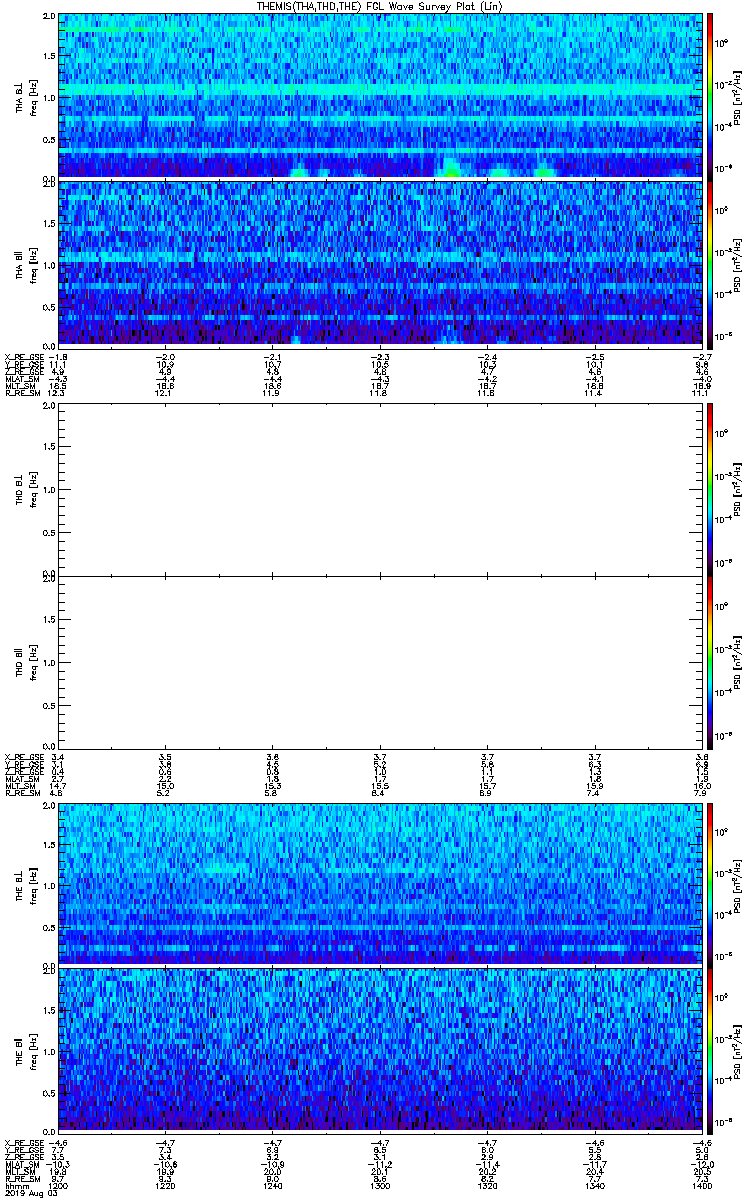Click the 1200 time tick label
The image size is (750, 1200).
[58, 1185]
